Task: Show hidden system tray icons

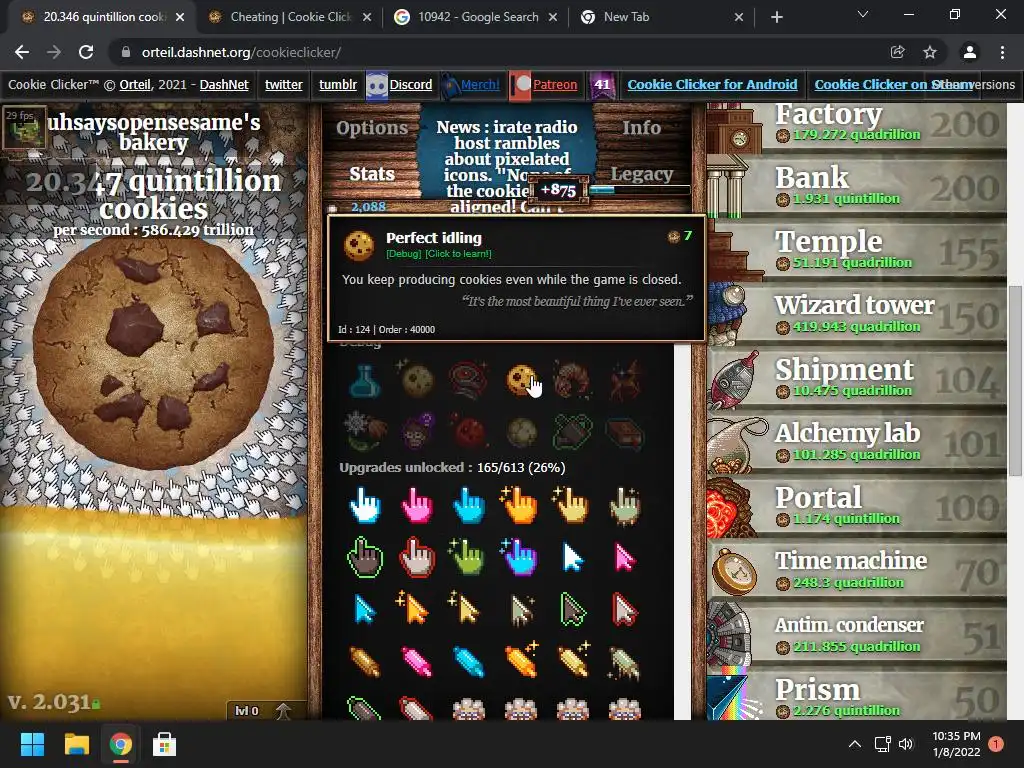Action: tap(854, 744)
